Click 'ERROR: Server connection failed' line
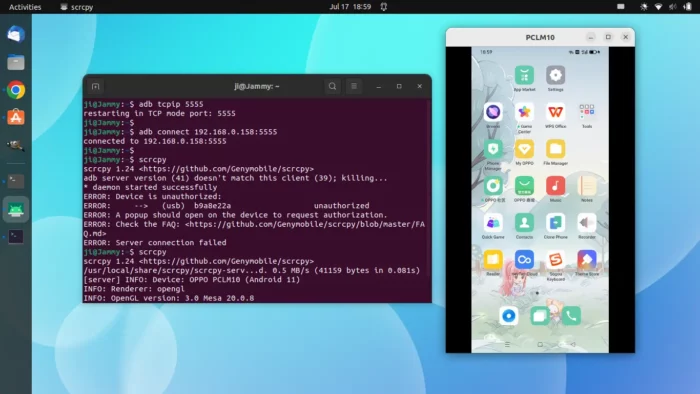700x394 pixels. click(x=155, y=242)
